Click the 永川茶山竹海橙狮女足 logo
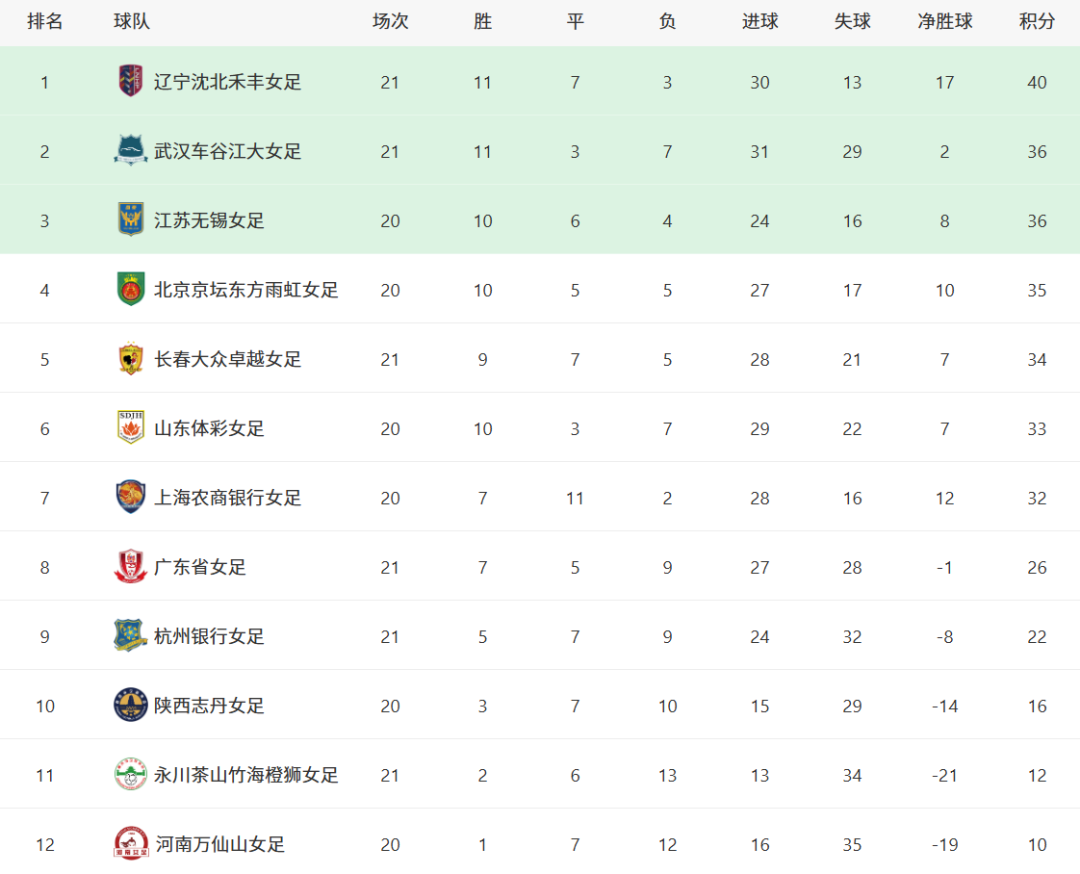The height and width of the screenshot is (874, 1080). 130,774
